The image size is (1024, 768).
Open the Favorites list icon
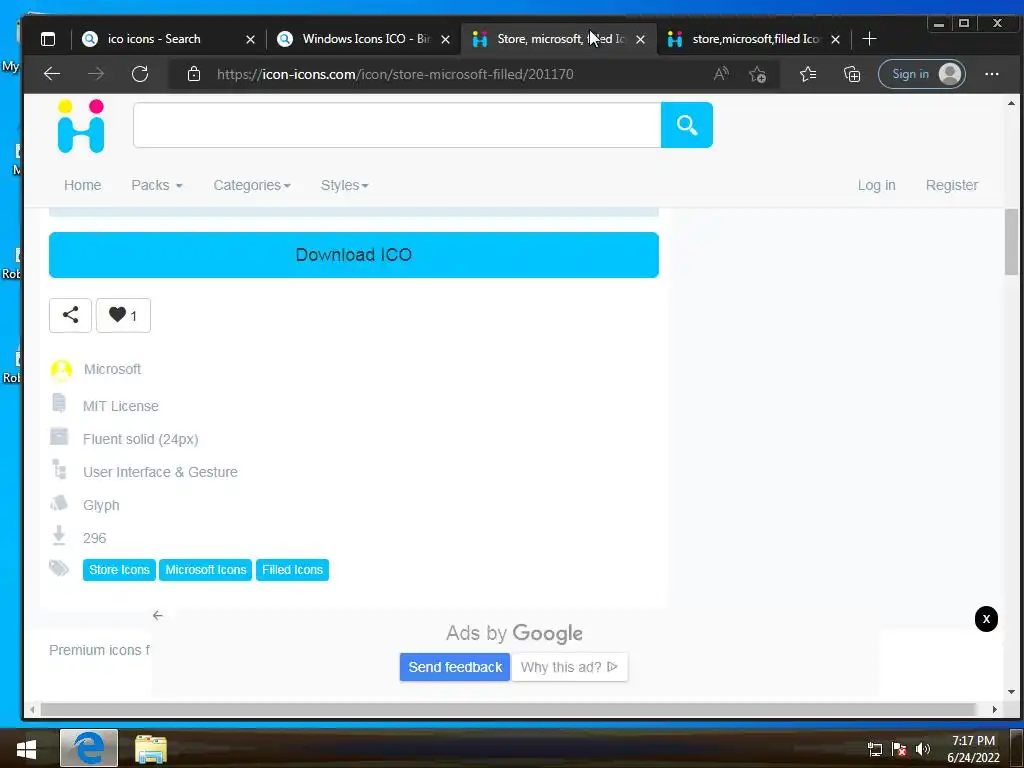point(808,74)
